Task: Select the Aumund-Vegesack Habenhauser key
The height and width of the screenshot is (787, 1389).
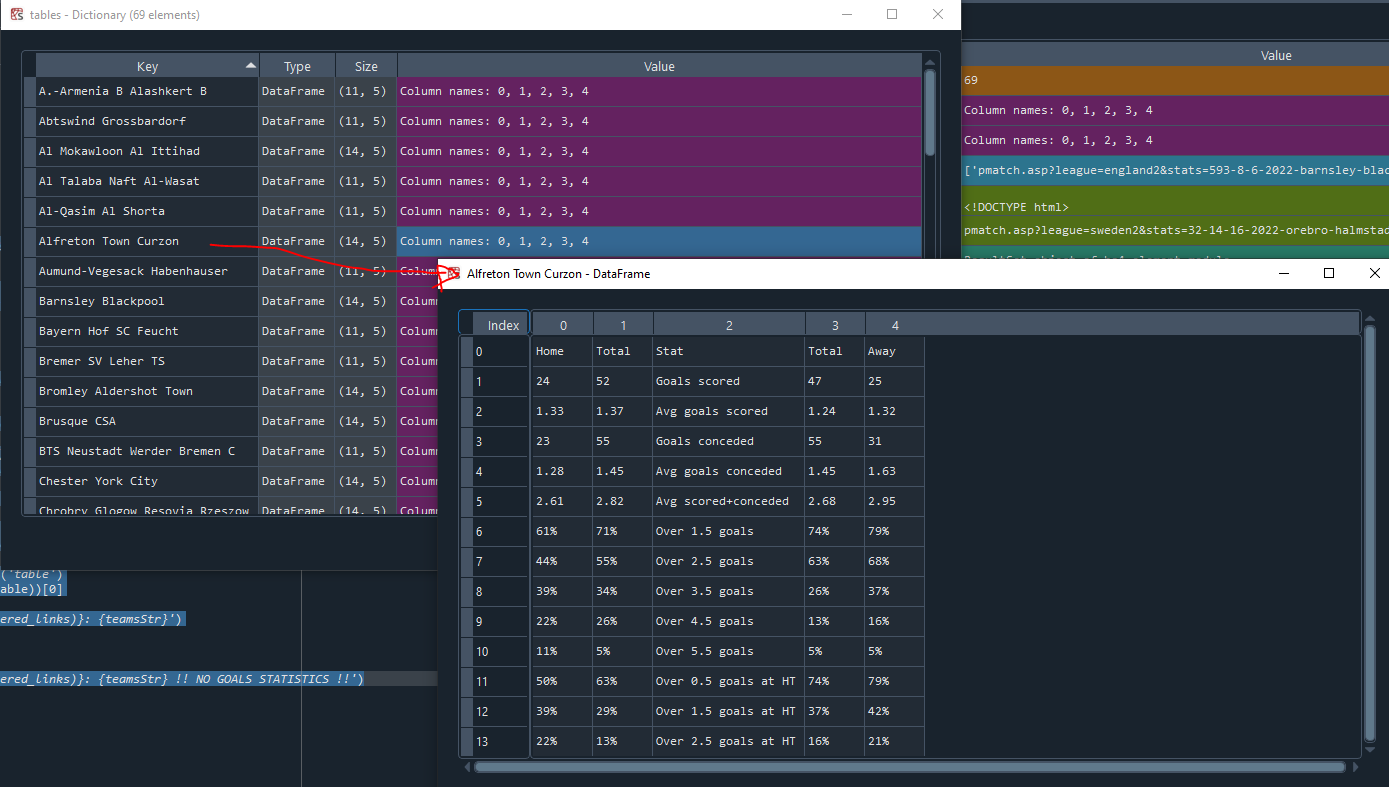Action: pos(147,271)
